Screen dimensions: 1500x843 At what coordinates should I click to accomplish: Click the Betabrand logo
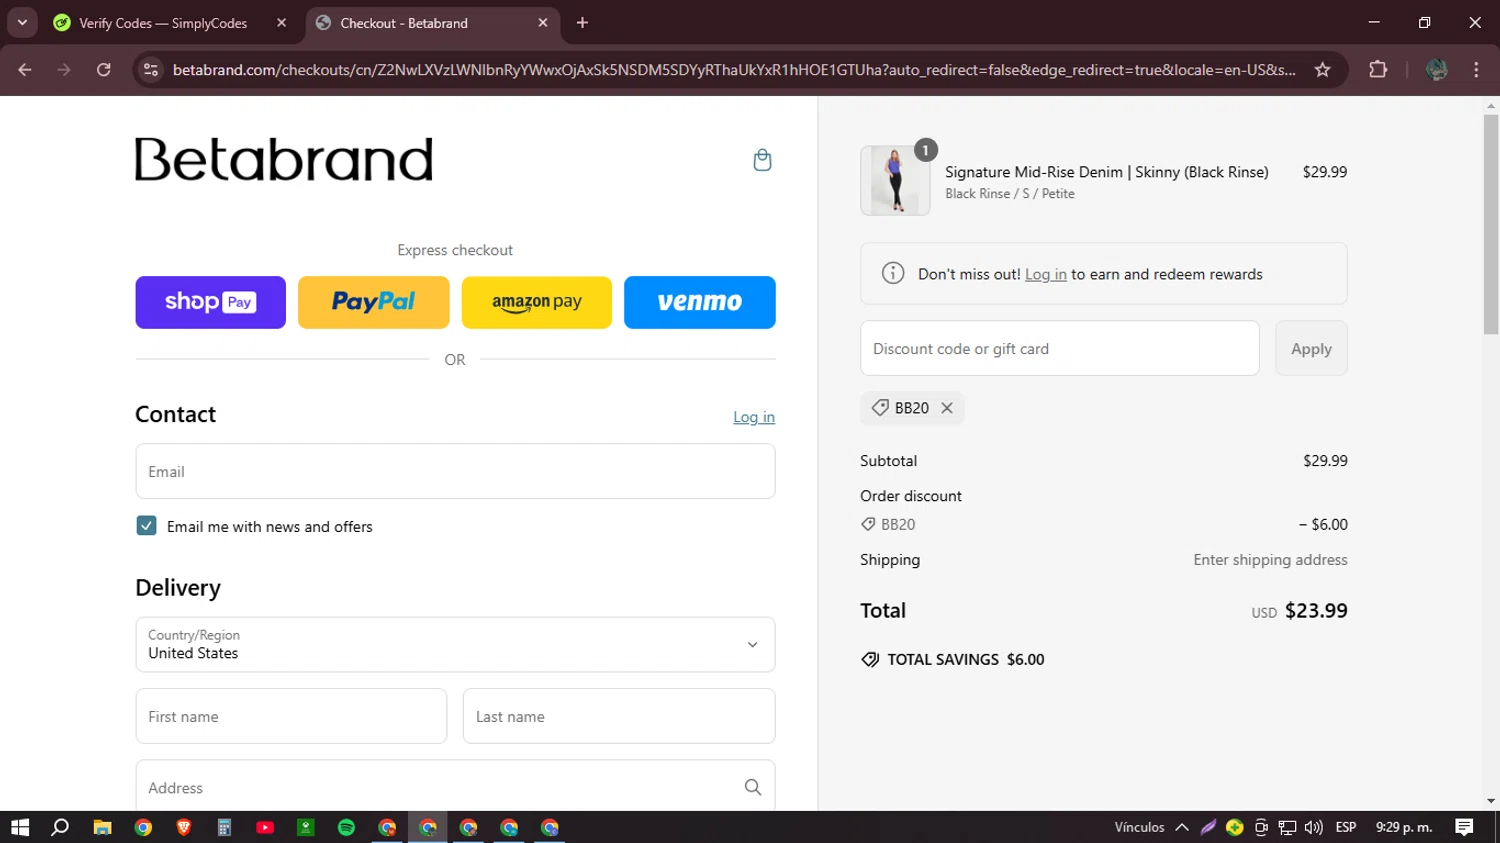click(284, 159)
